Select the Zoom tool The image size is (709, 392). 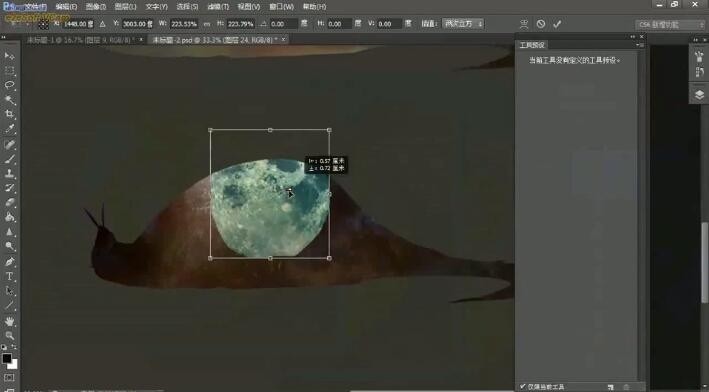[9, 335]
